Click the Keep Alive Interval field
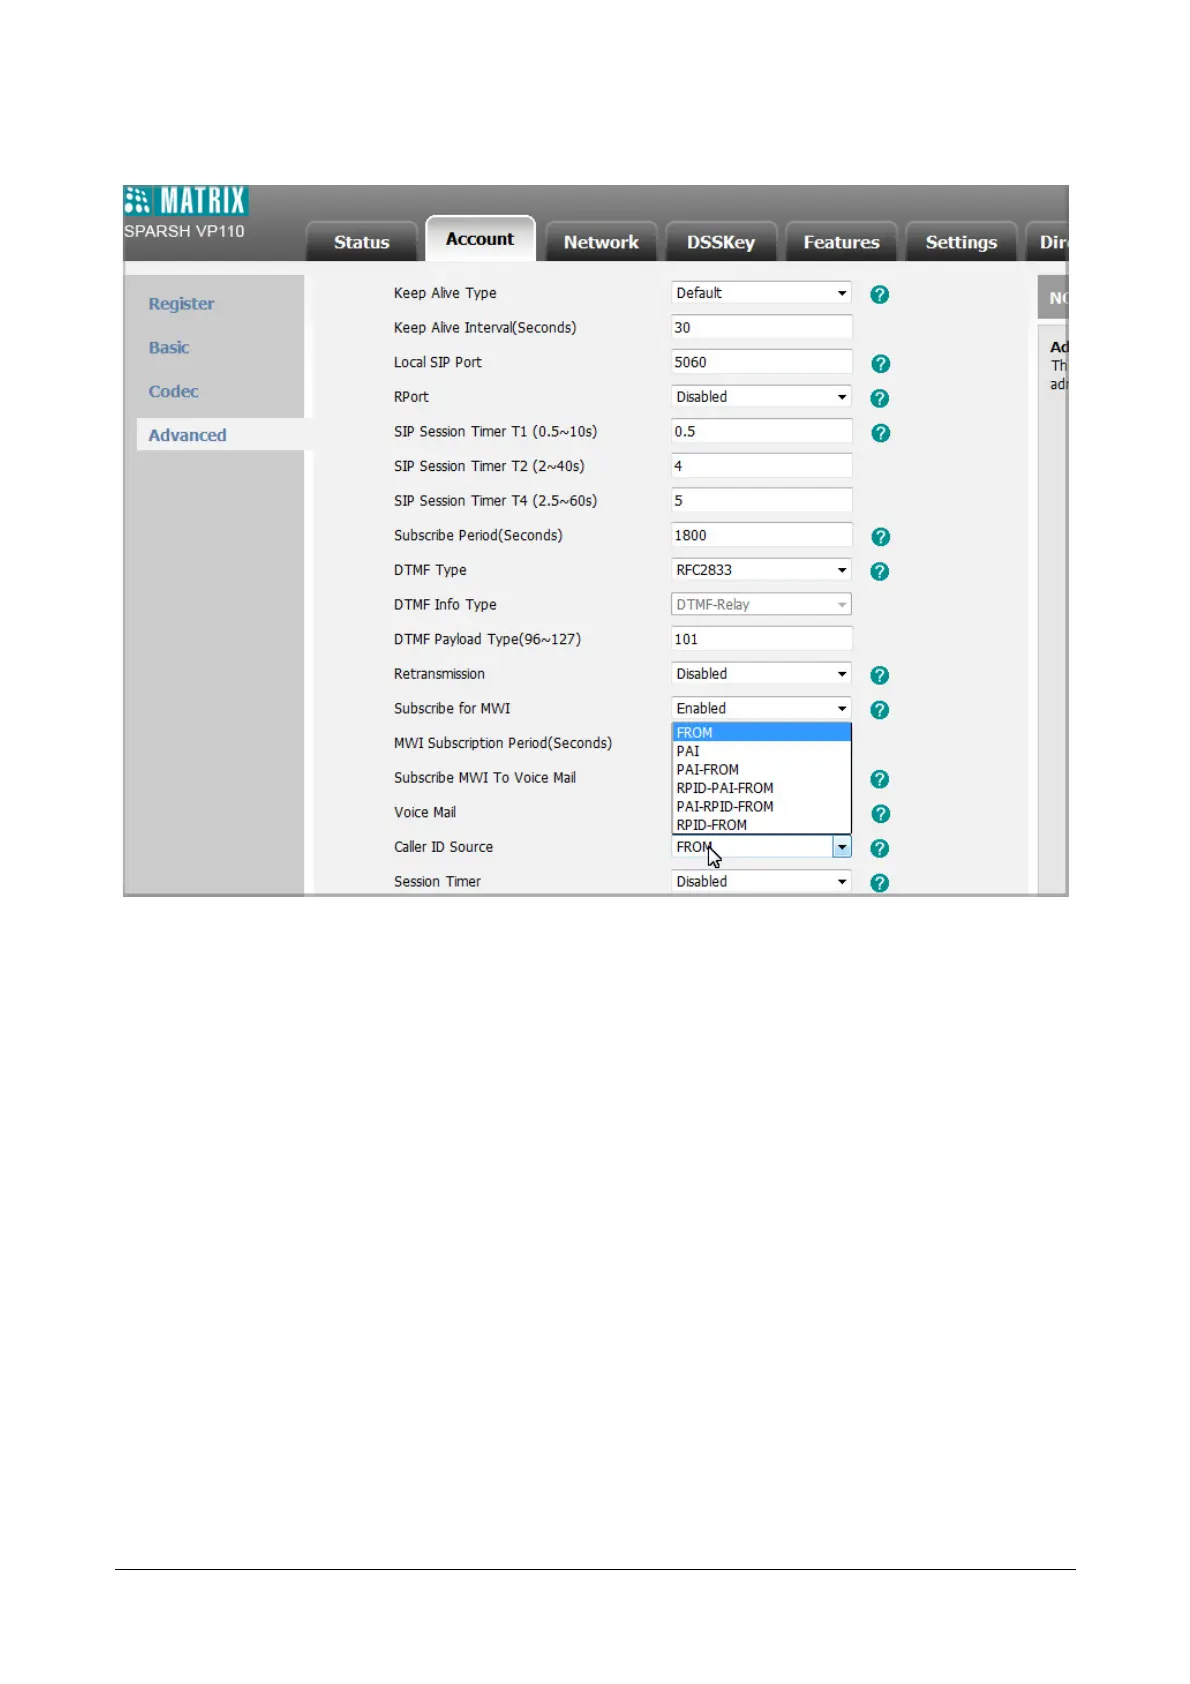Screen dimensions: 1190x1684 point(761,327)
